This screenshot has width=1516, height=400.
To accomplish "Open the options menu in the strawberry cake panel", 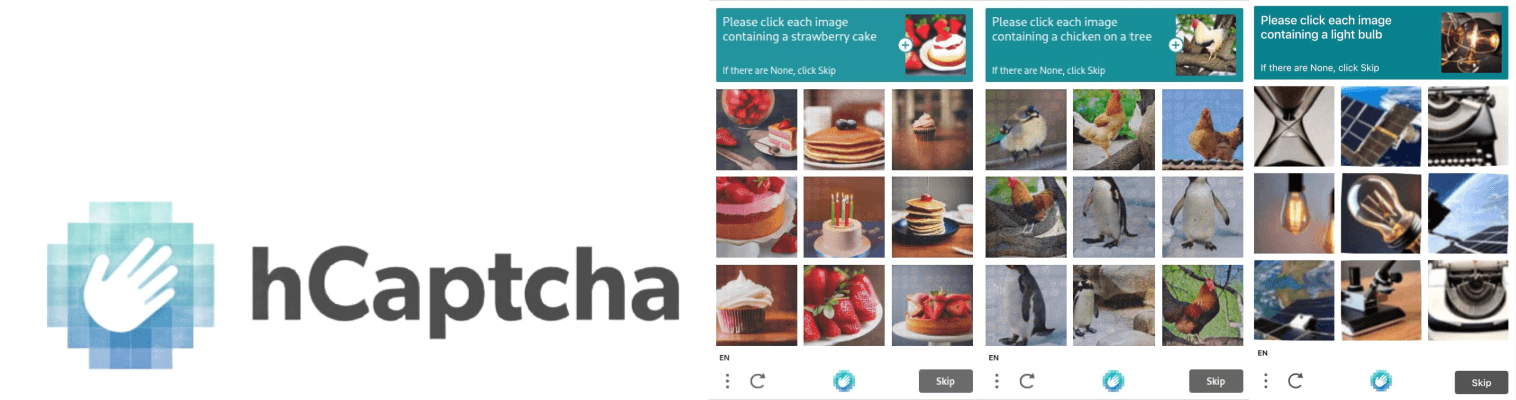I will coord(727,381).
